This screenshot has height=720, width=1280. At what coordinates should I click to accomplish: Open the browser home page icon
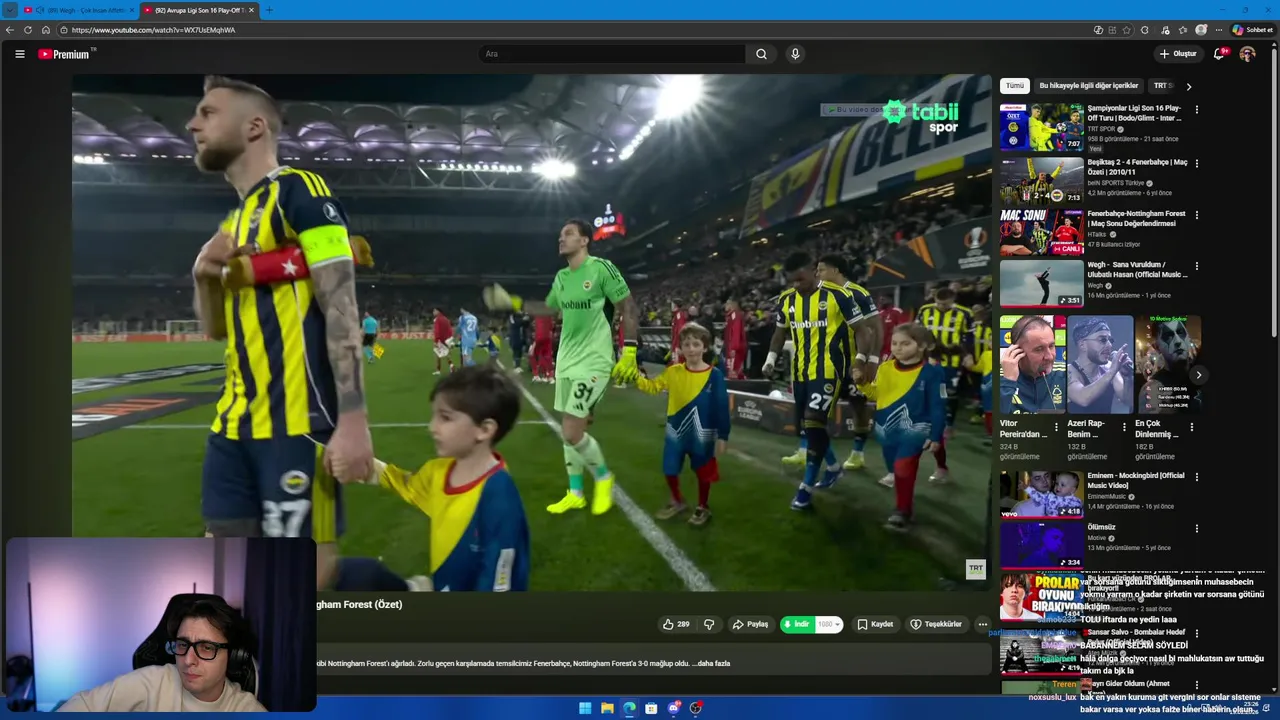coord(46,30)
